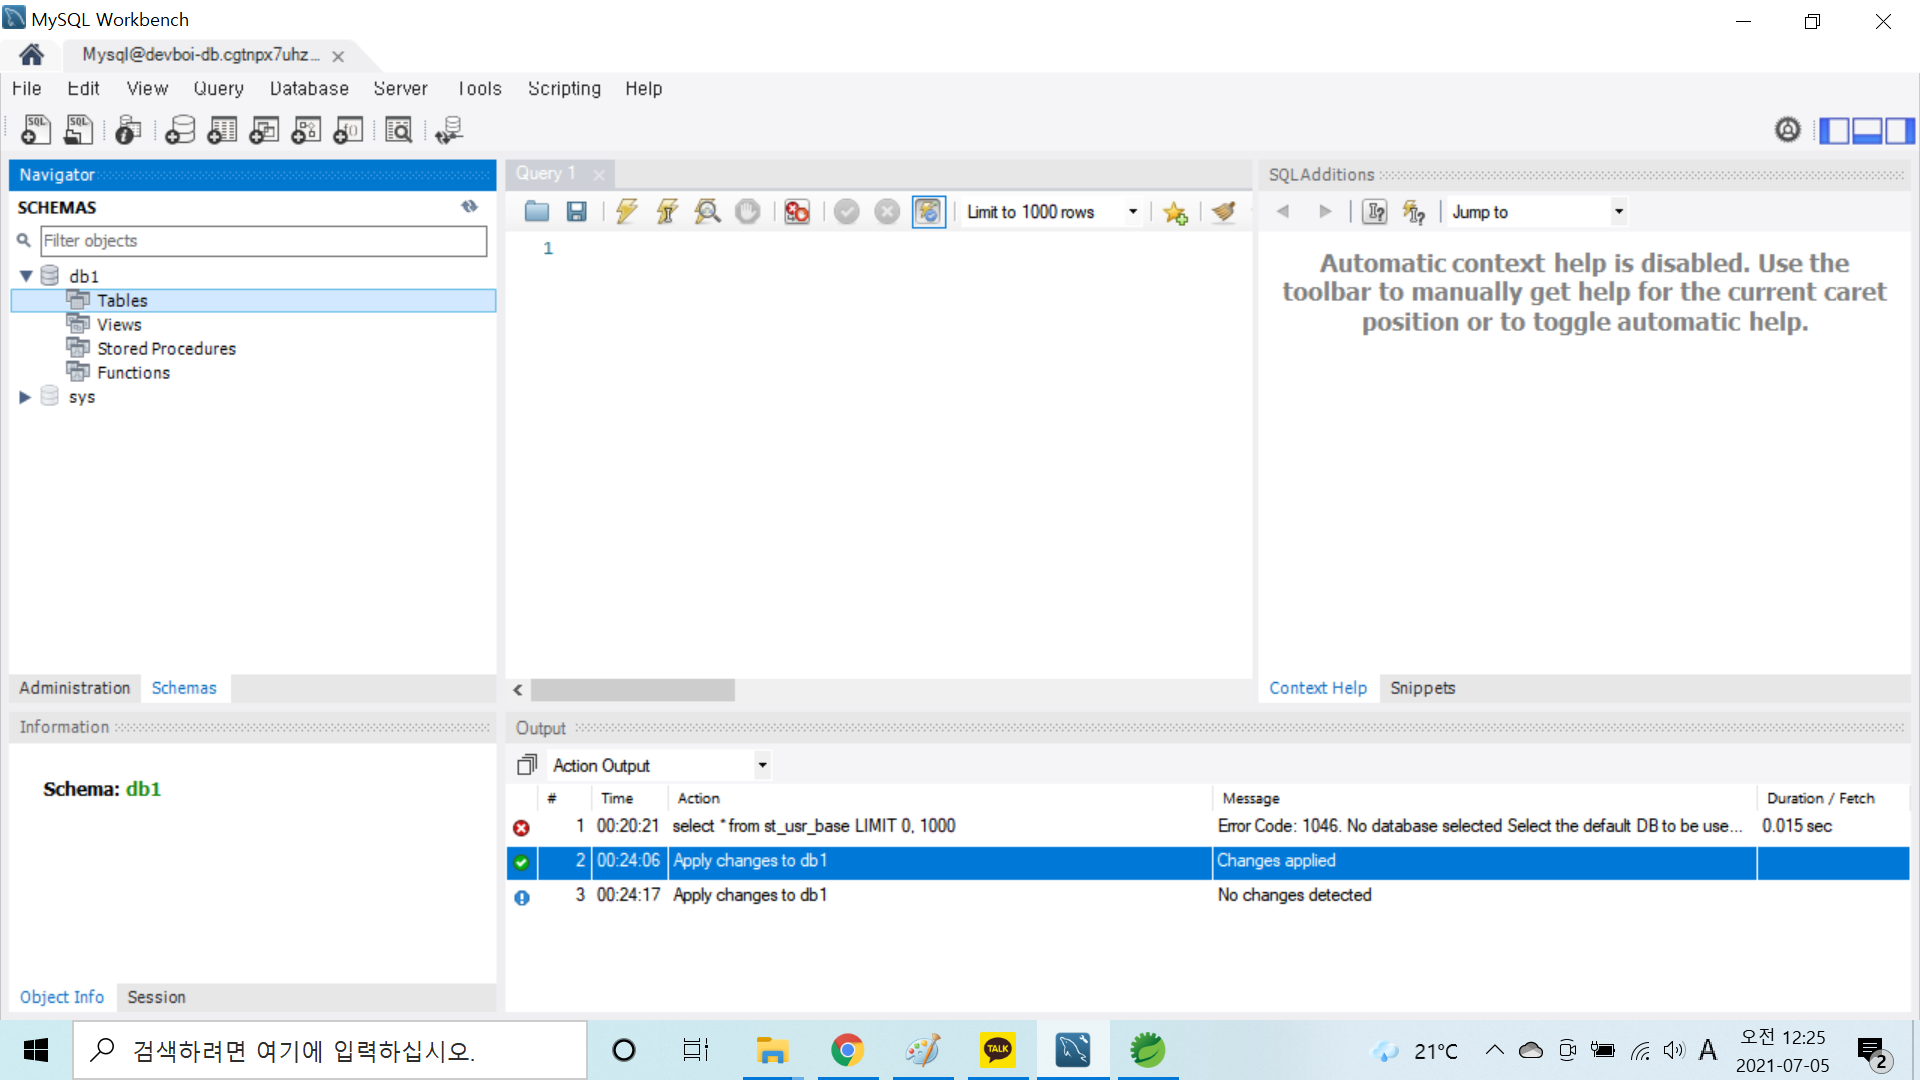Refresh the schemas list icon
Screen dimensions: 1920x1080
(x=469, y=207)
